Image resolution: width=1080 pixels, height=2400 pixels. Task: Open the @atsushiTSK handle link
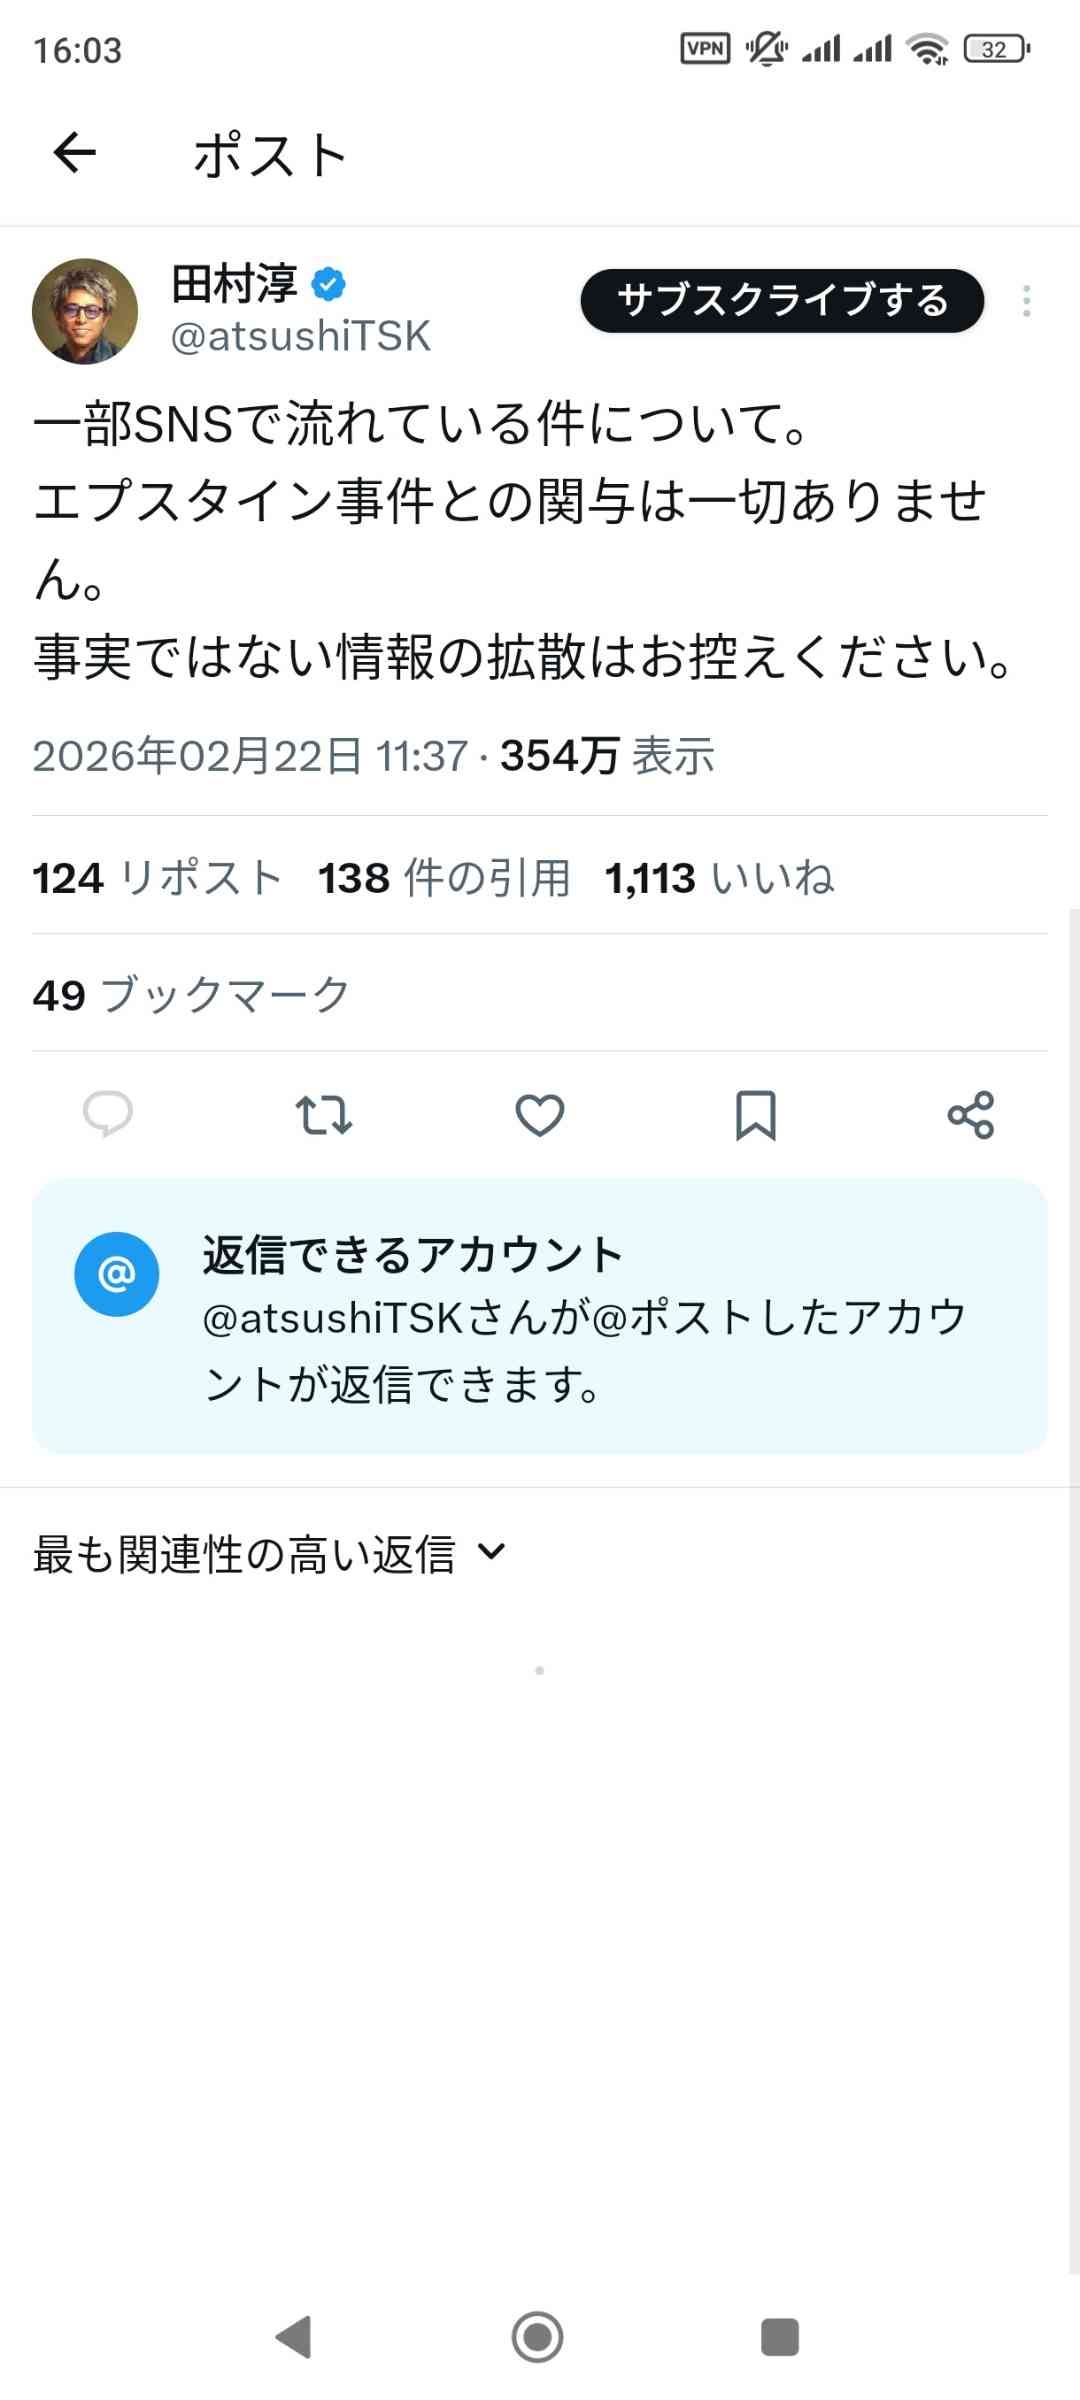[x=300, y=337]
